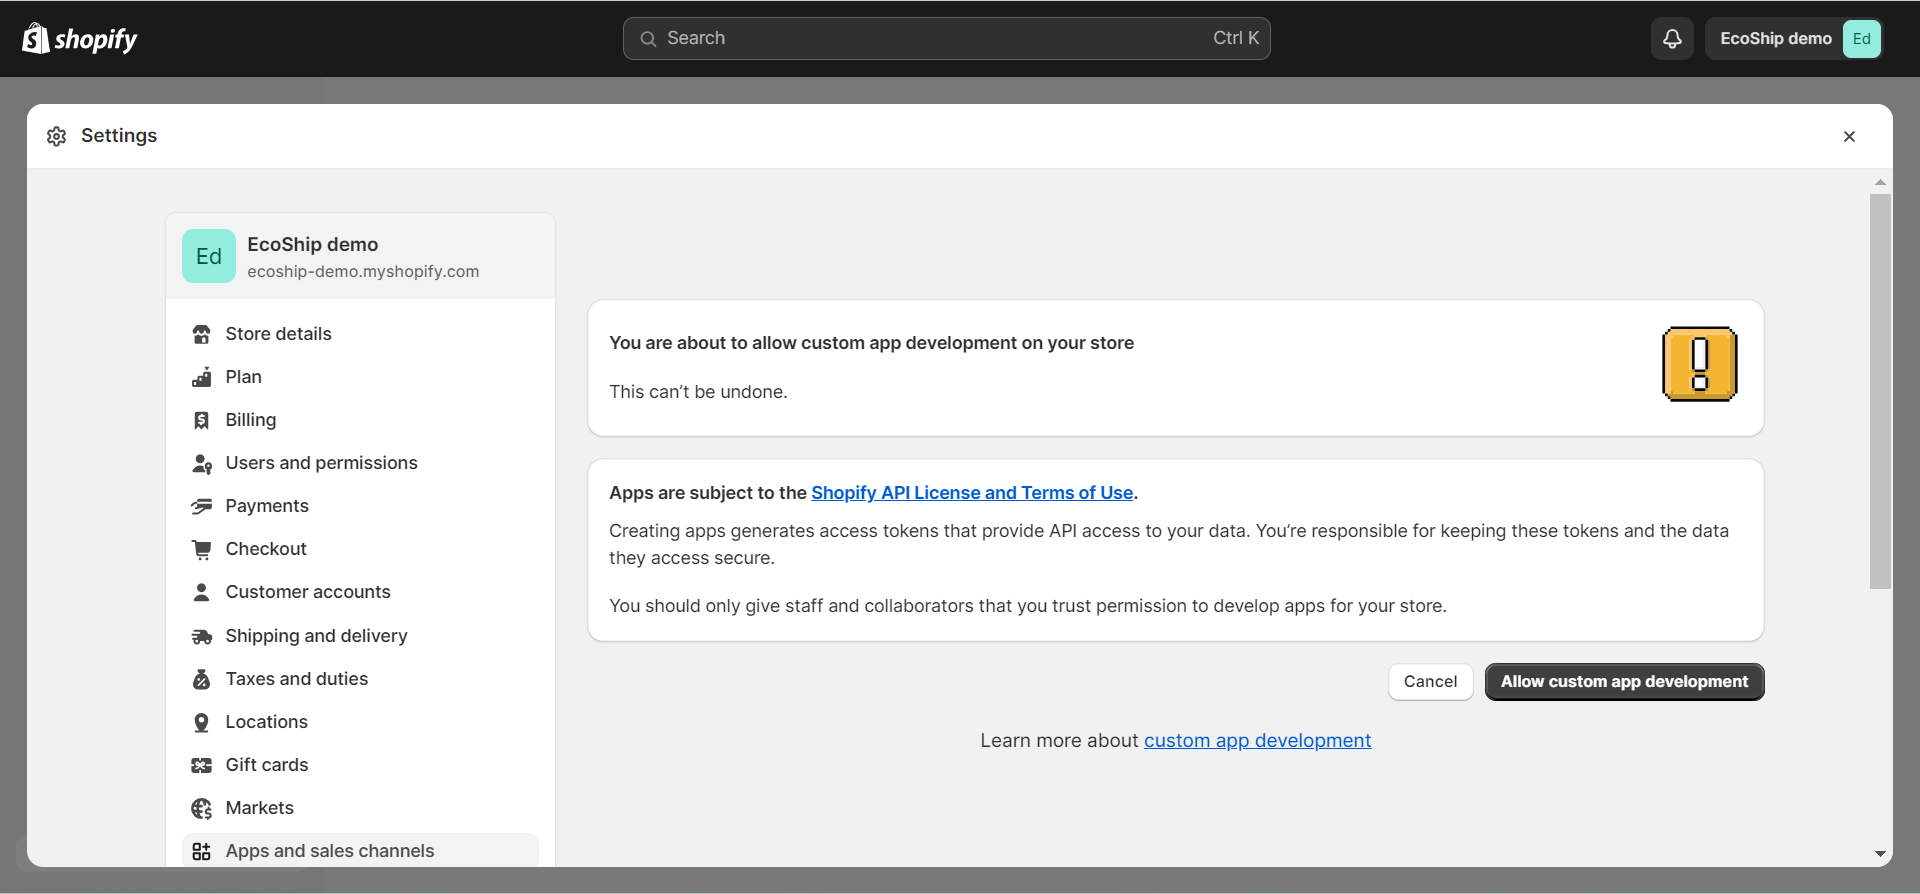Image resolution: width=1920 pixels, height=894 pixels.
Task: Click the scrollbar down arrow
Action: pos(1880,855)
